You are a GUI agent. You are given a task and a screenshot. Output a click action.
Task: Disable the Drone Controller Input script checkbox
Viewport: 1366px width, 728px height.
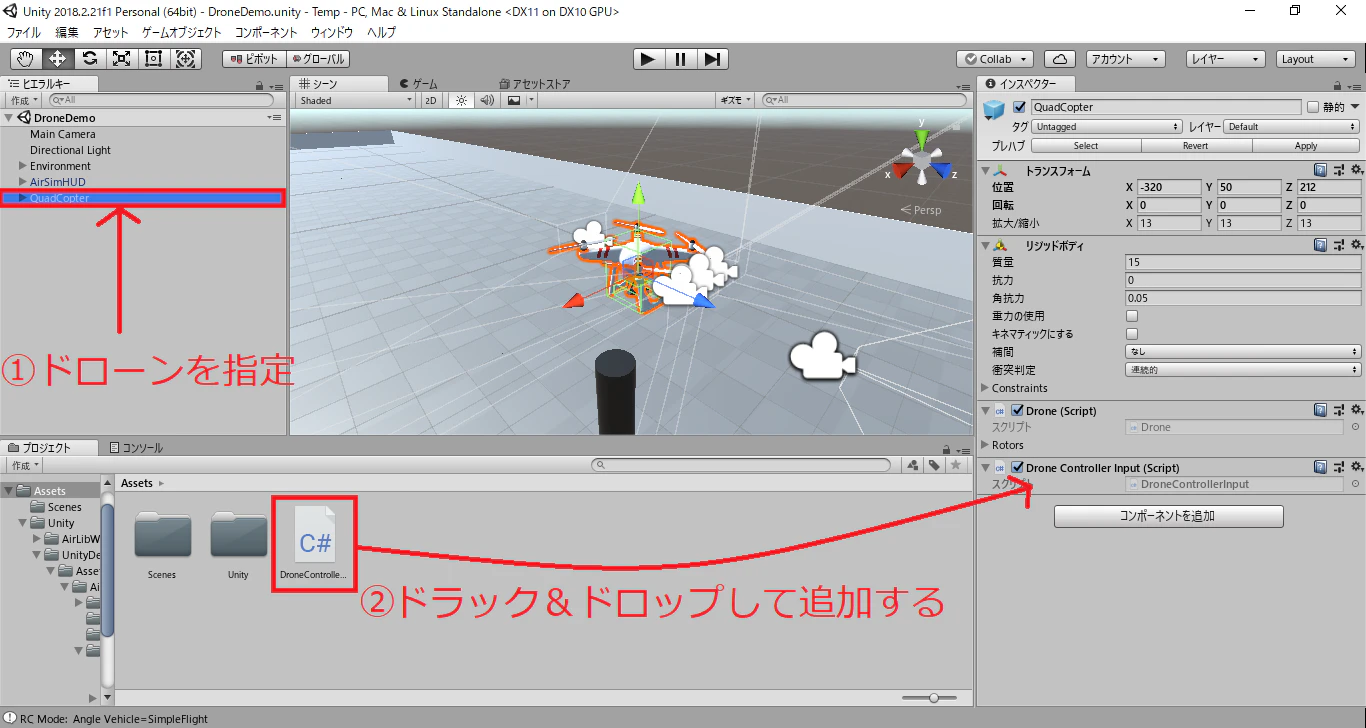coord(1017,467)
